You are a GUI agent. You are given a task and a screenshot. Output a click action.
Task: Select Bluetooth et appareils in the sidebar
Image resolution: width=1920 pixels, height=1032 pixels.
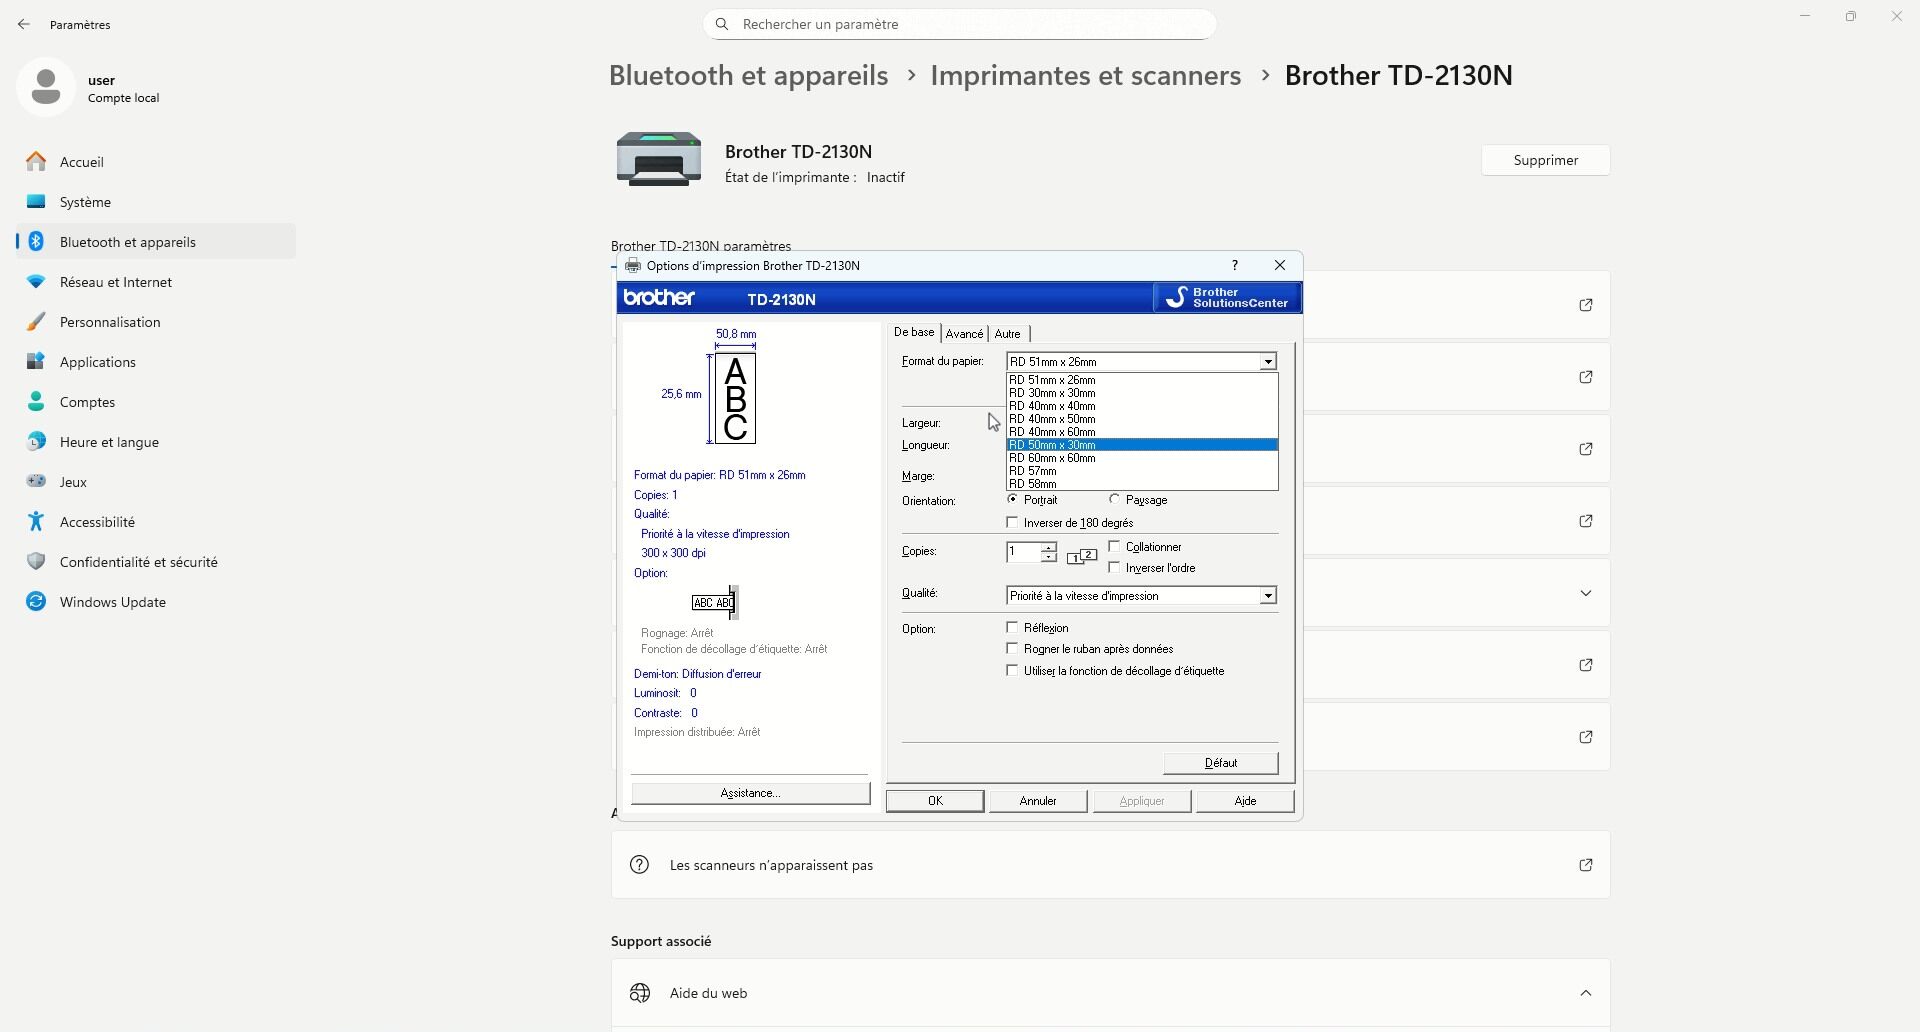pos(156,242)
